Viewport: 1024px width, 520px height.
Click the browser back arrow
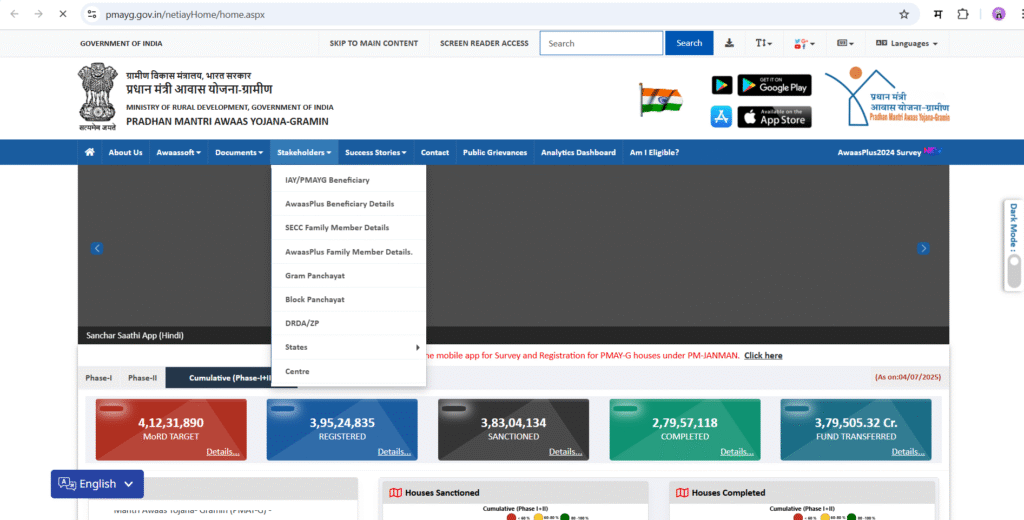14,14
